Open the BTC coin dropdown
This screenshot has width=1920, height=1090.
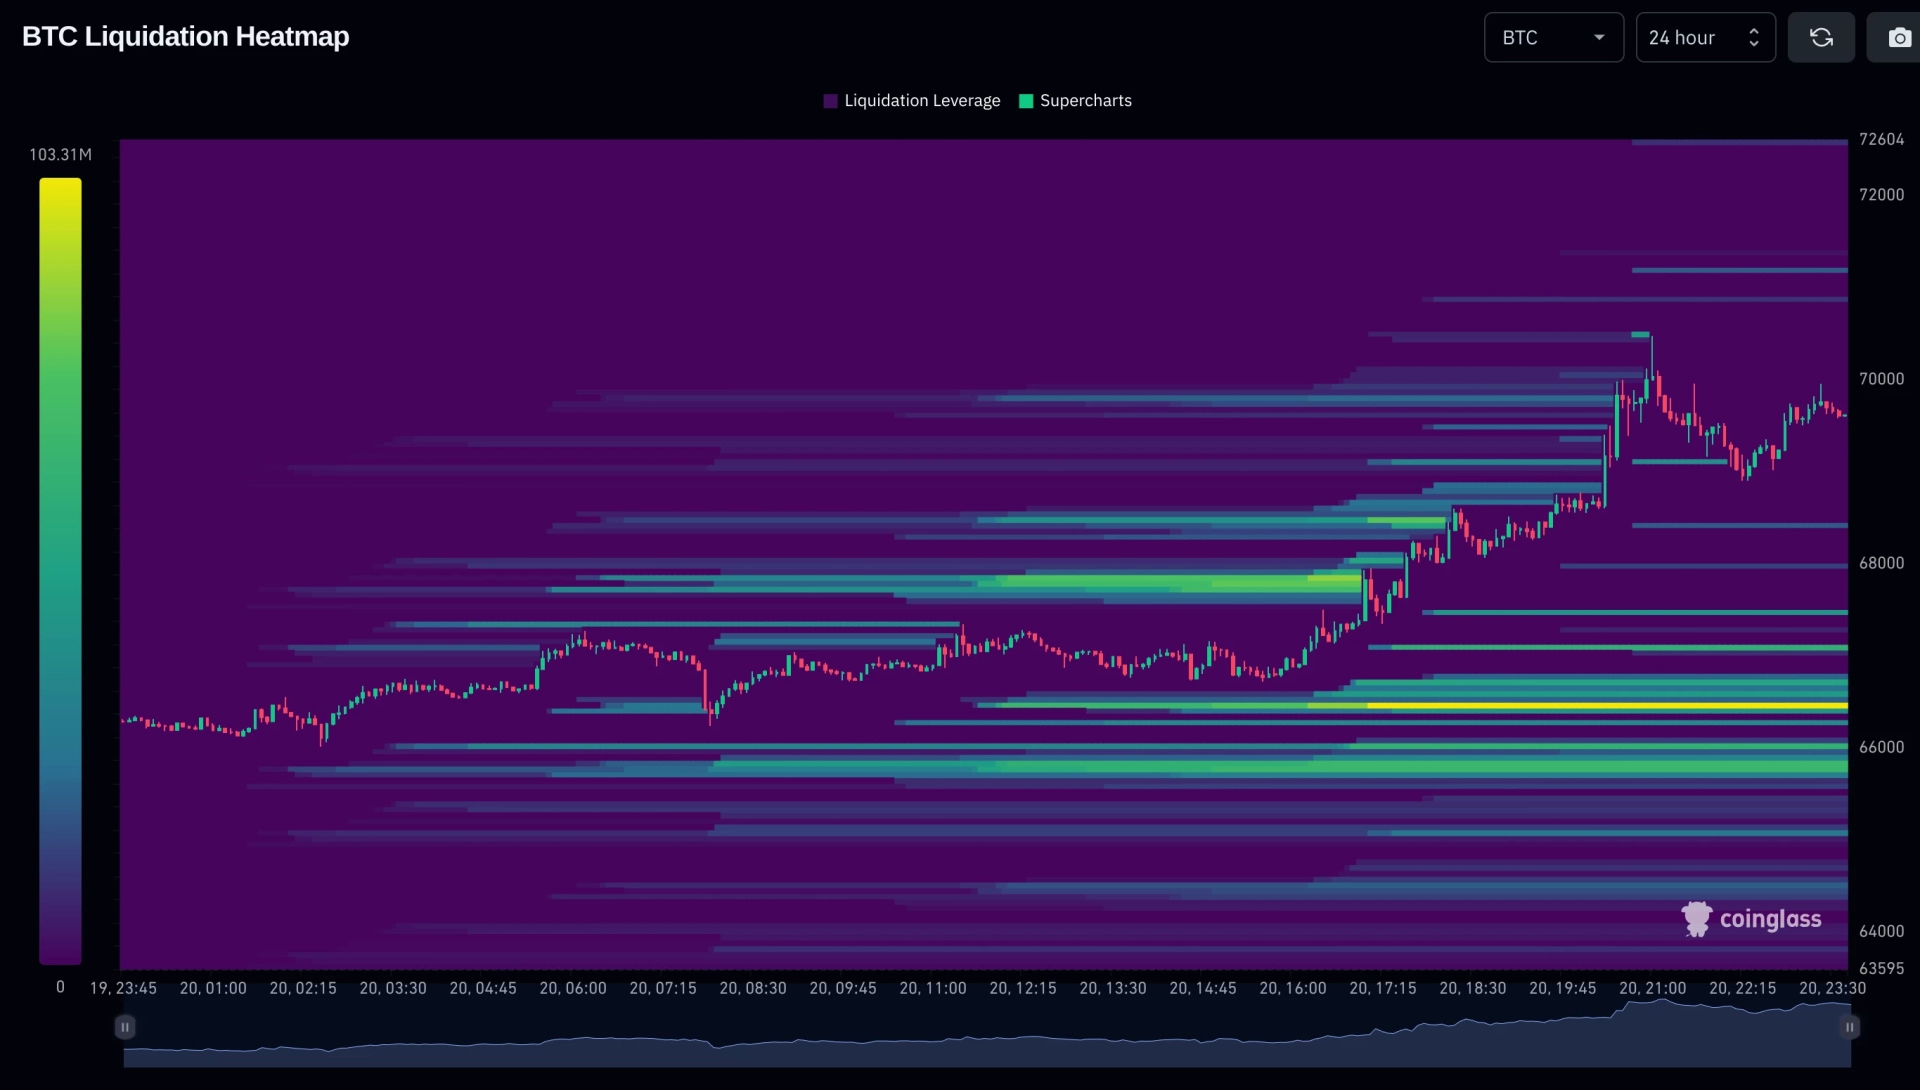(x=1554, y=38)
